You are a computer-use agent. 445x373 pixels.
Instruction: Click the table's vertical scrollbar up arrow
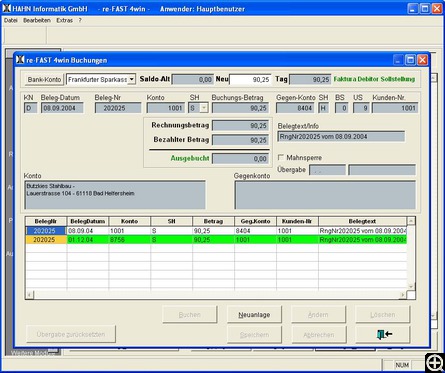(411, 221)
